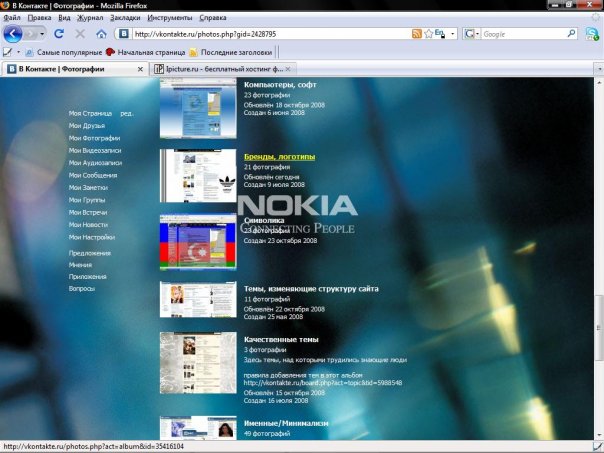Open the Последние заголовки feed bookmark

[231, 52]
